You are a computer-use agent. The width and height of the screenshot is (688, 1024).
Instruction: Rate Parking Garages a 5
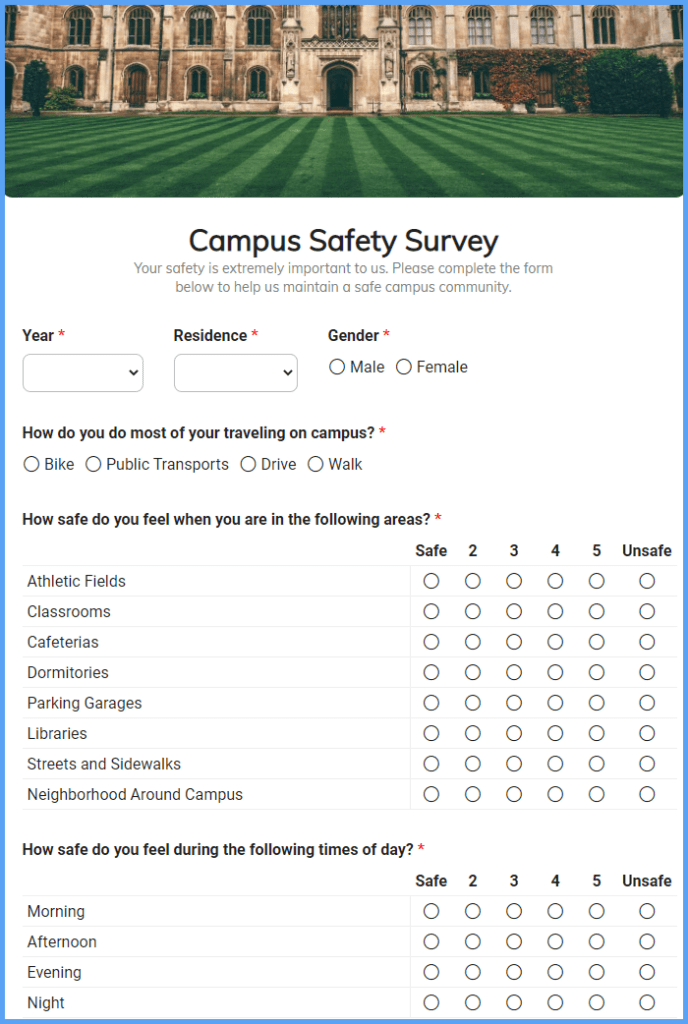596,703
